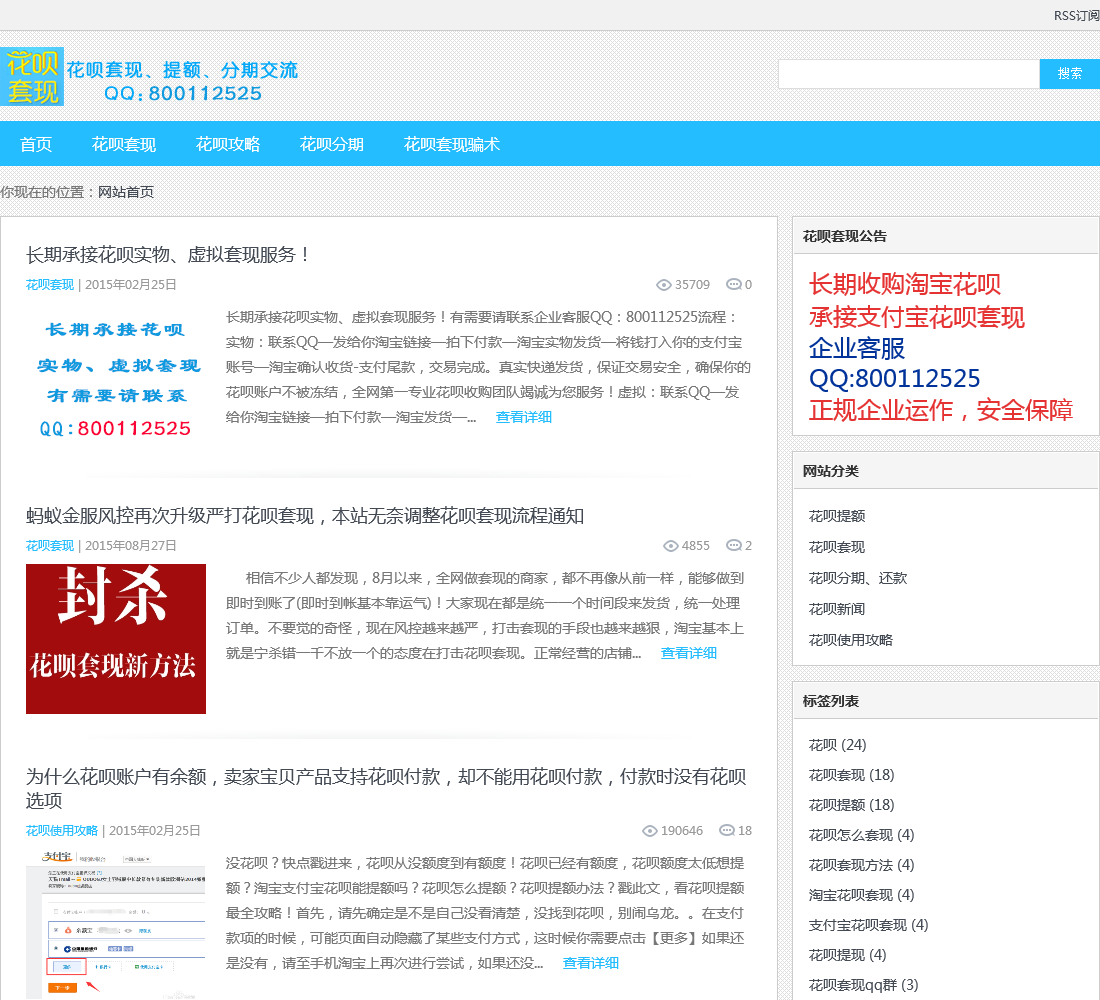Select tag 花呗套现 (18)
The image size is (1100, 1000).
[x=851, y=775]
